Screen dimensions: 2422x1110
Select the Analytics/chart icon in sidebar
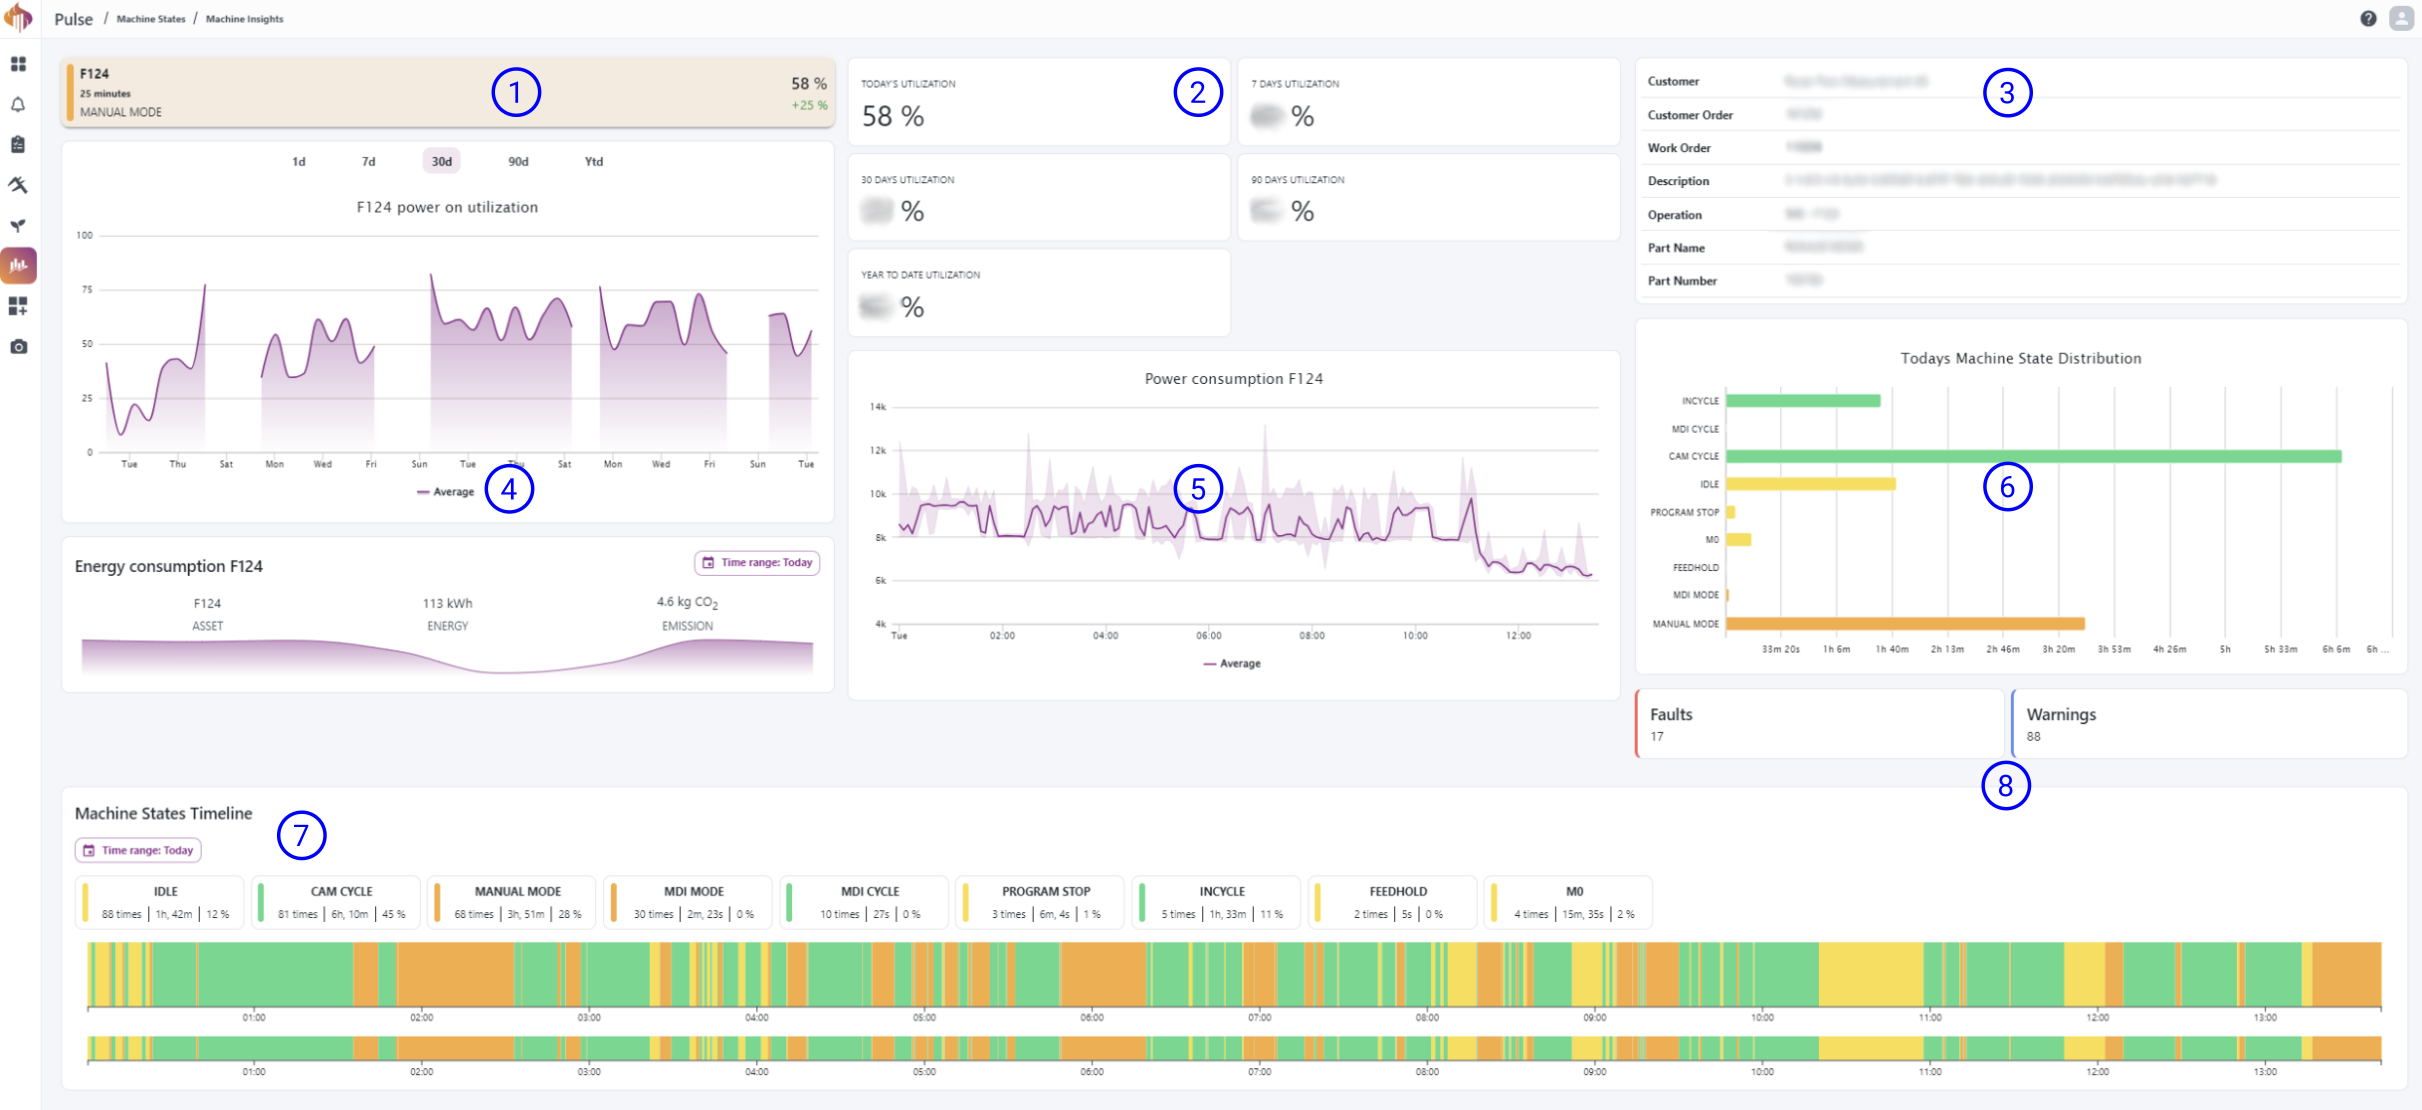[19, 264]
